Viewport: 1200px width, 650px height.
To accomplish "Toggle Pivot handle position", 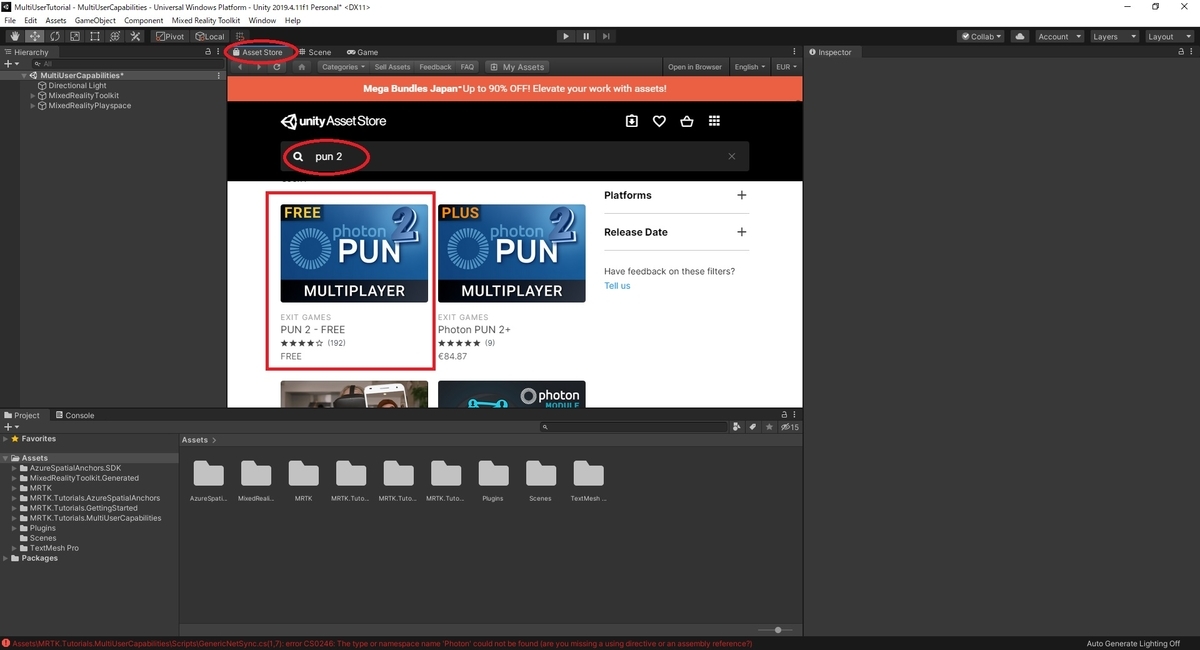I will pos(169,36).
